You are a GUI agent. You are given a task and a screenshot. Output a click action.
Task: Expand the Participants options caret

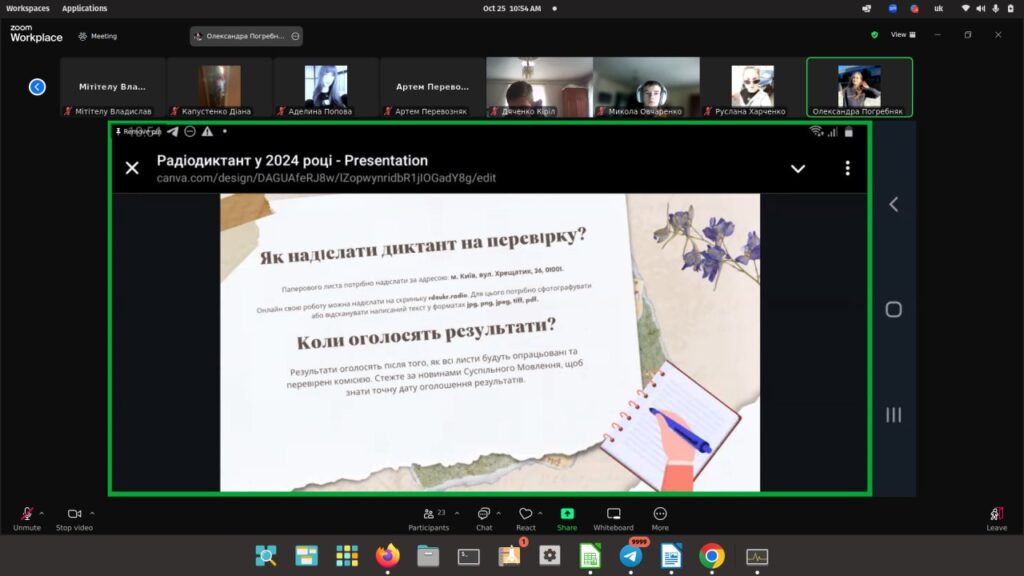click(456, 513)
